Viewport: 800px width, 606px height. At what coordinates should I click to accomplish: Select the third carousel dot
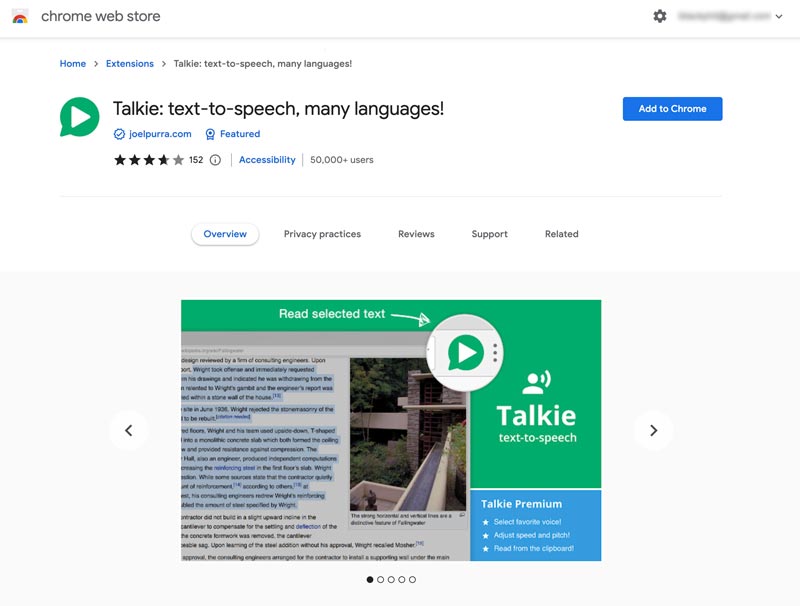[391, 579]
